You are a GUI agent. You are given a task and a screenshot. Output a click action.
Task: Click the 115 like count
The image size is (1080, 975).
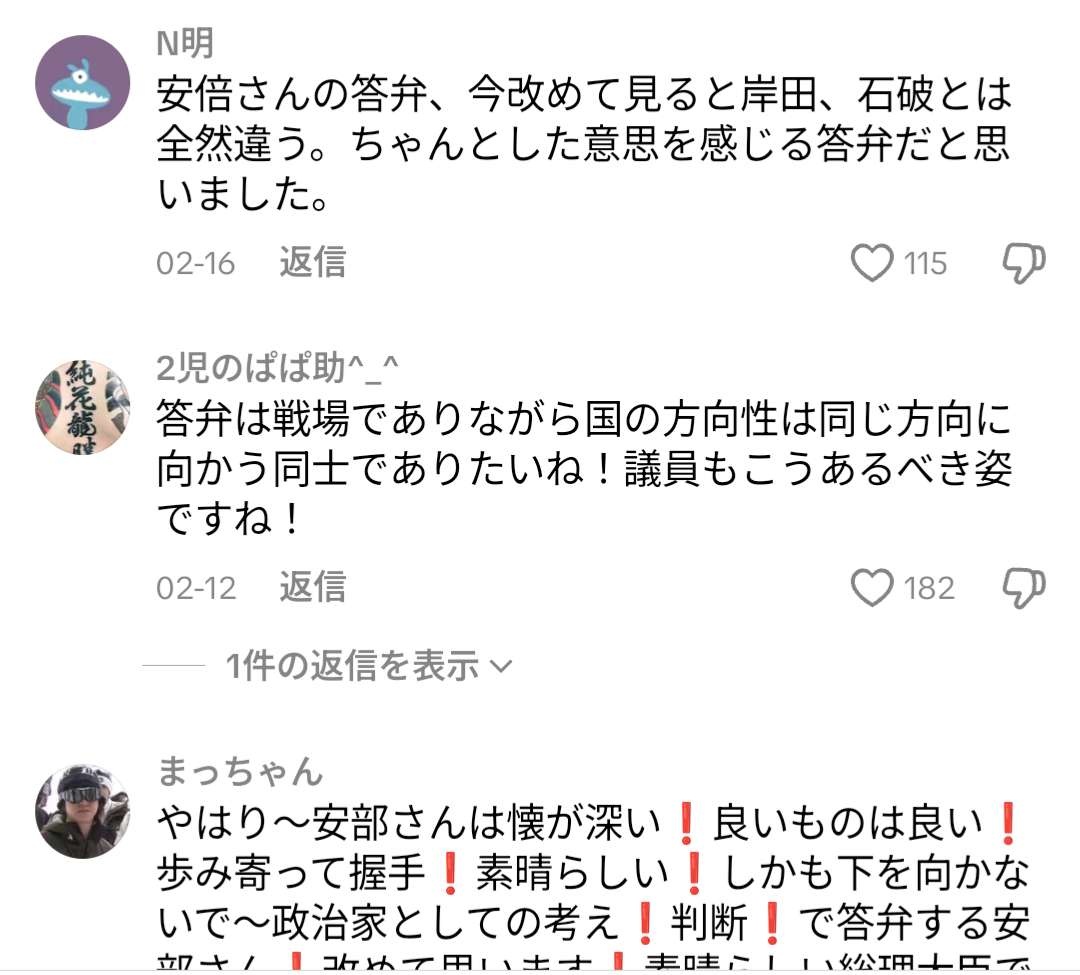click(x=925, y=264)
